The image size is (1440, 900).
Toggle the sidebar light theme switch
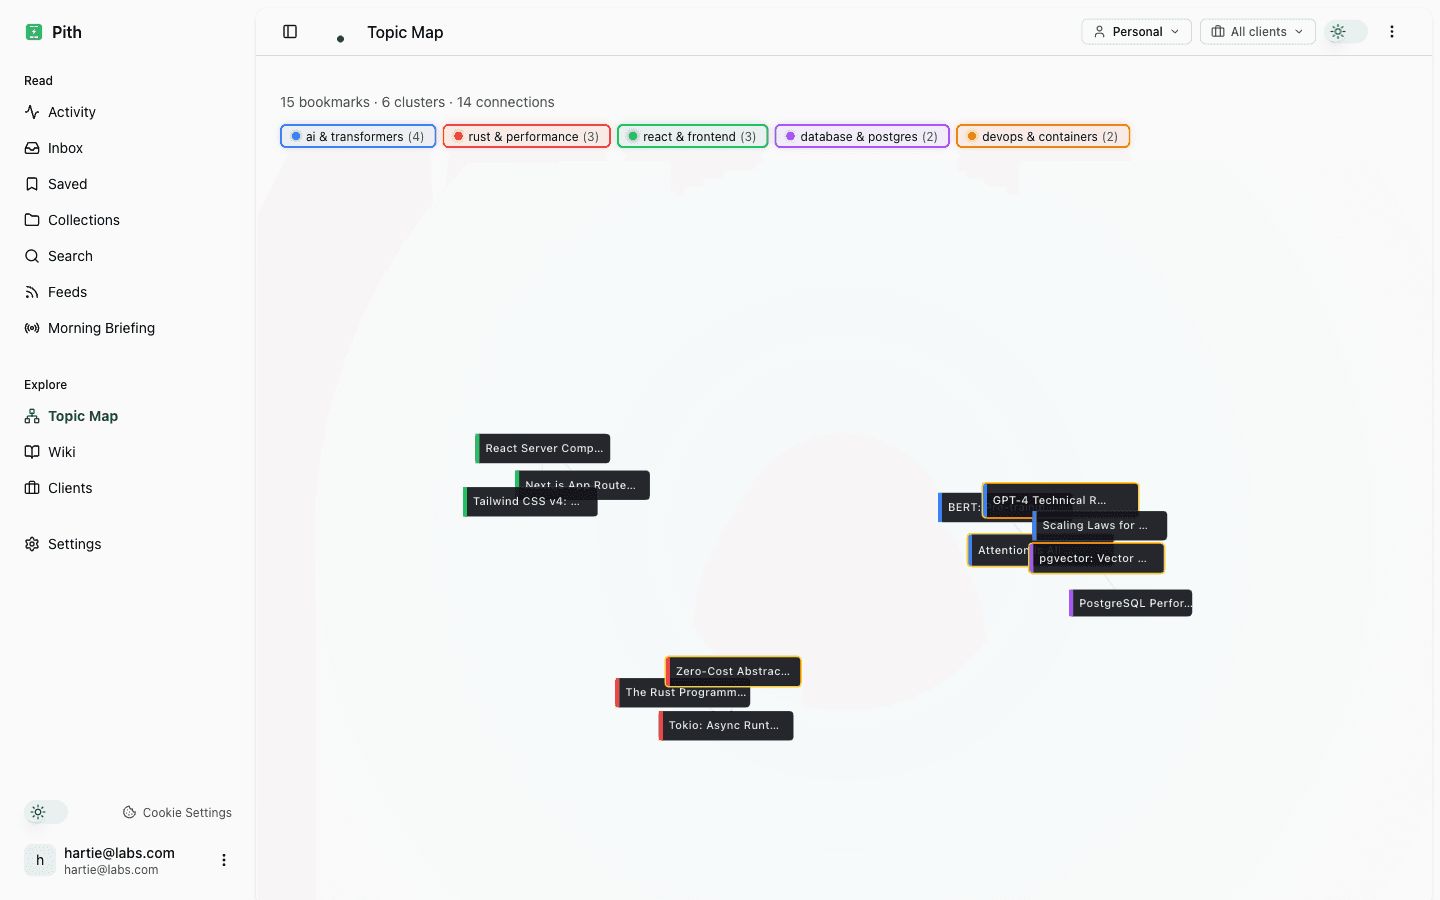pyautogui.click(x=46, y=812)
